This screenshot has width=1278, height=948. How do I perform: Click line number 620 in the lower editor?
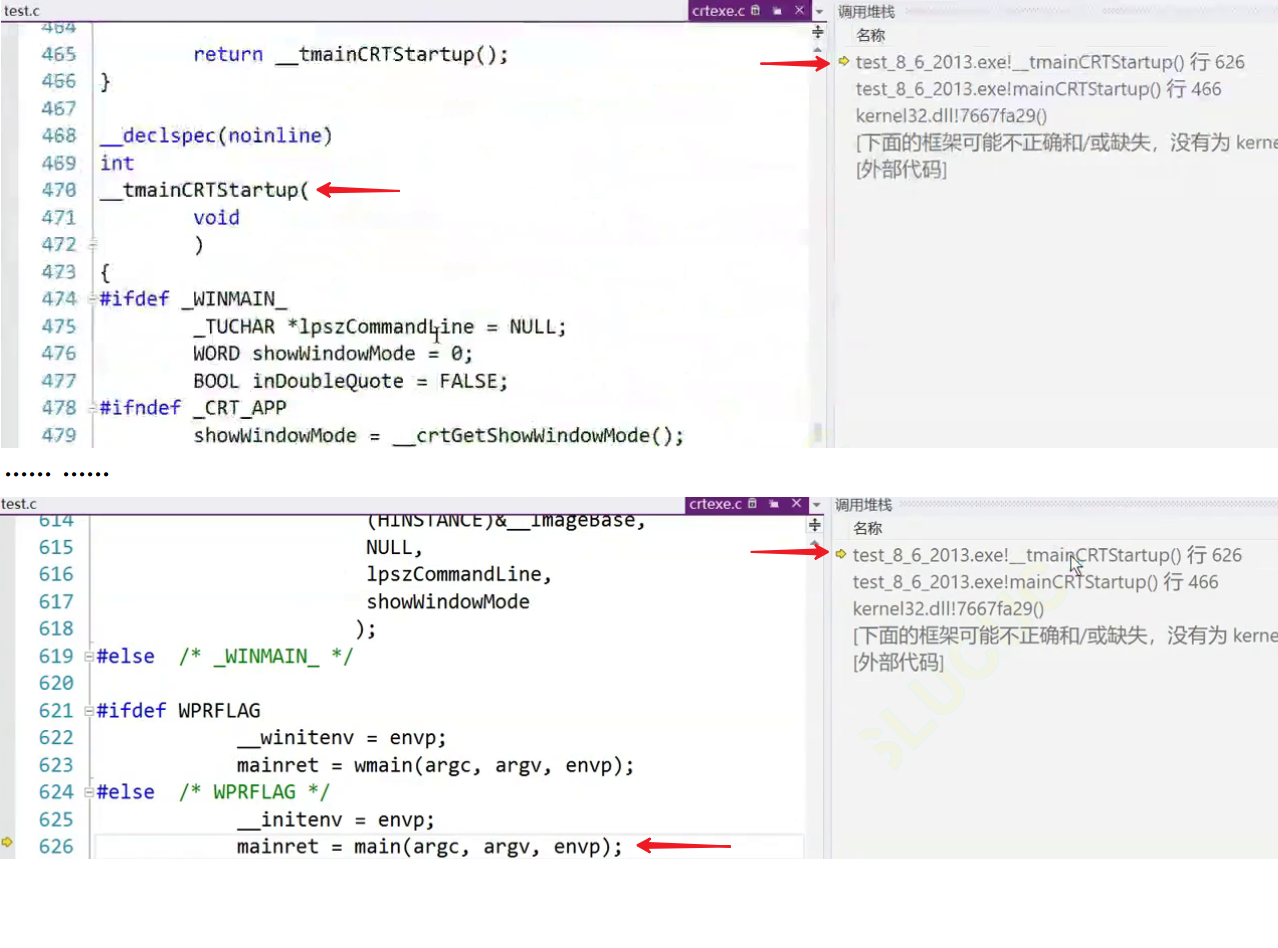point(56,683)
